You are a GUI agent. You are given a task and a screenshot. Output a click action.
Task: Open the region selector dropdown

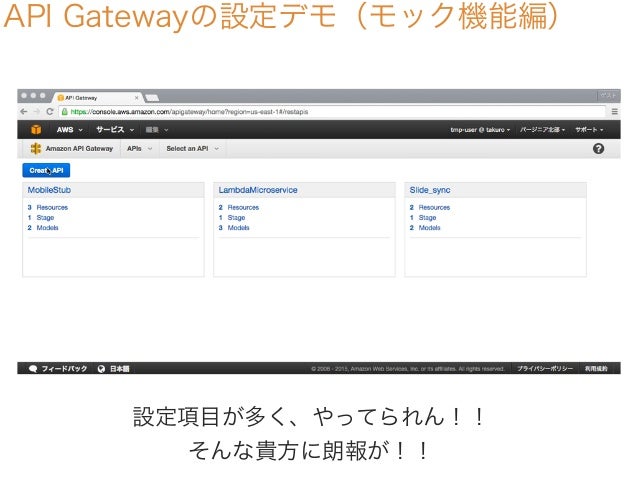pos(542,130)
